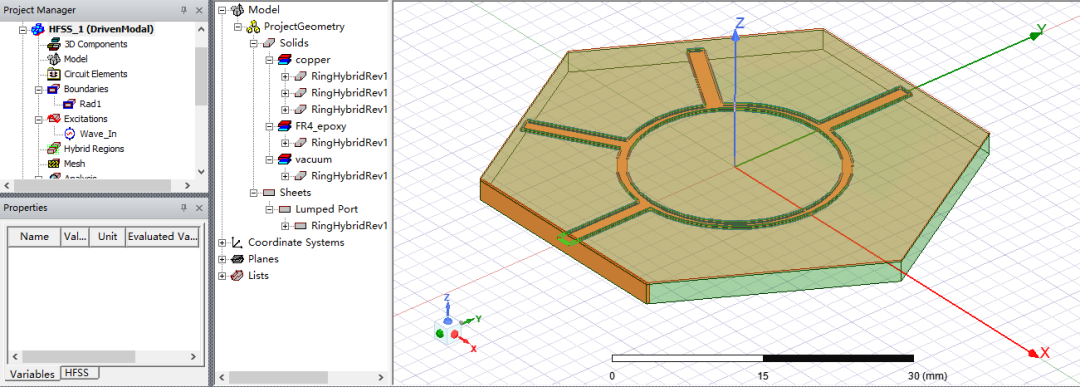Expand the Lists node
Viewport: 1080px width, 387px height.
[222, 275]
